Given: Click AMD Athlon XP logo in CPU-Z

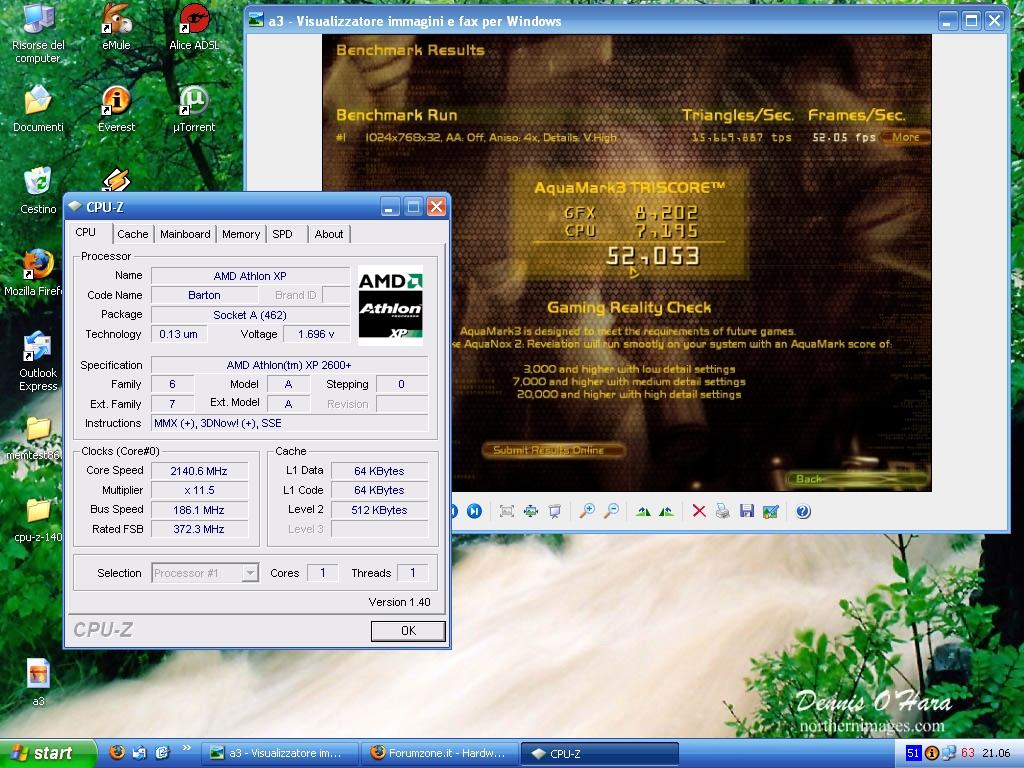Looking at the screenshot, I should pyautogui.click(x=391, y=306).
